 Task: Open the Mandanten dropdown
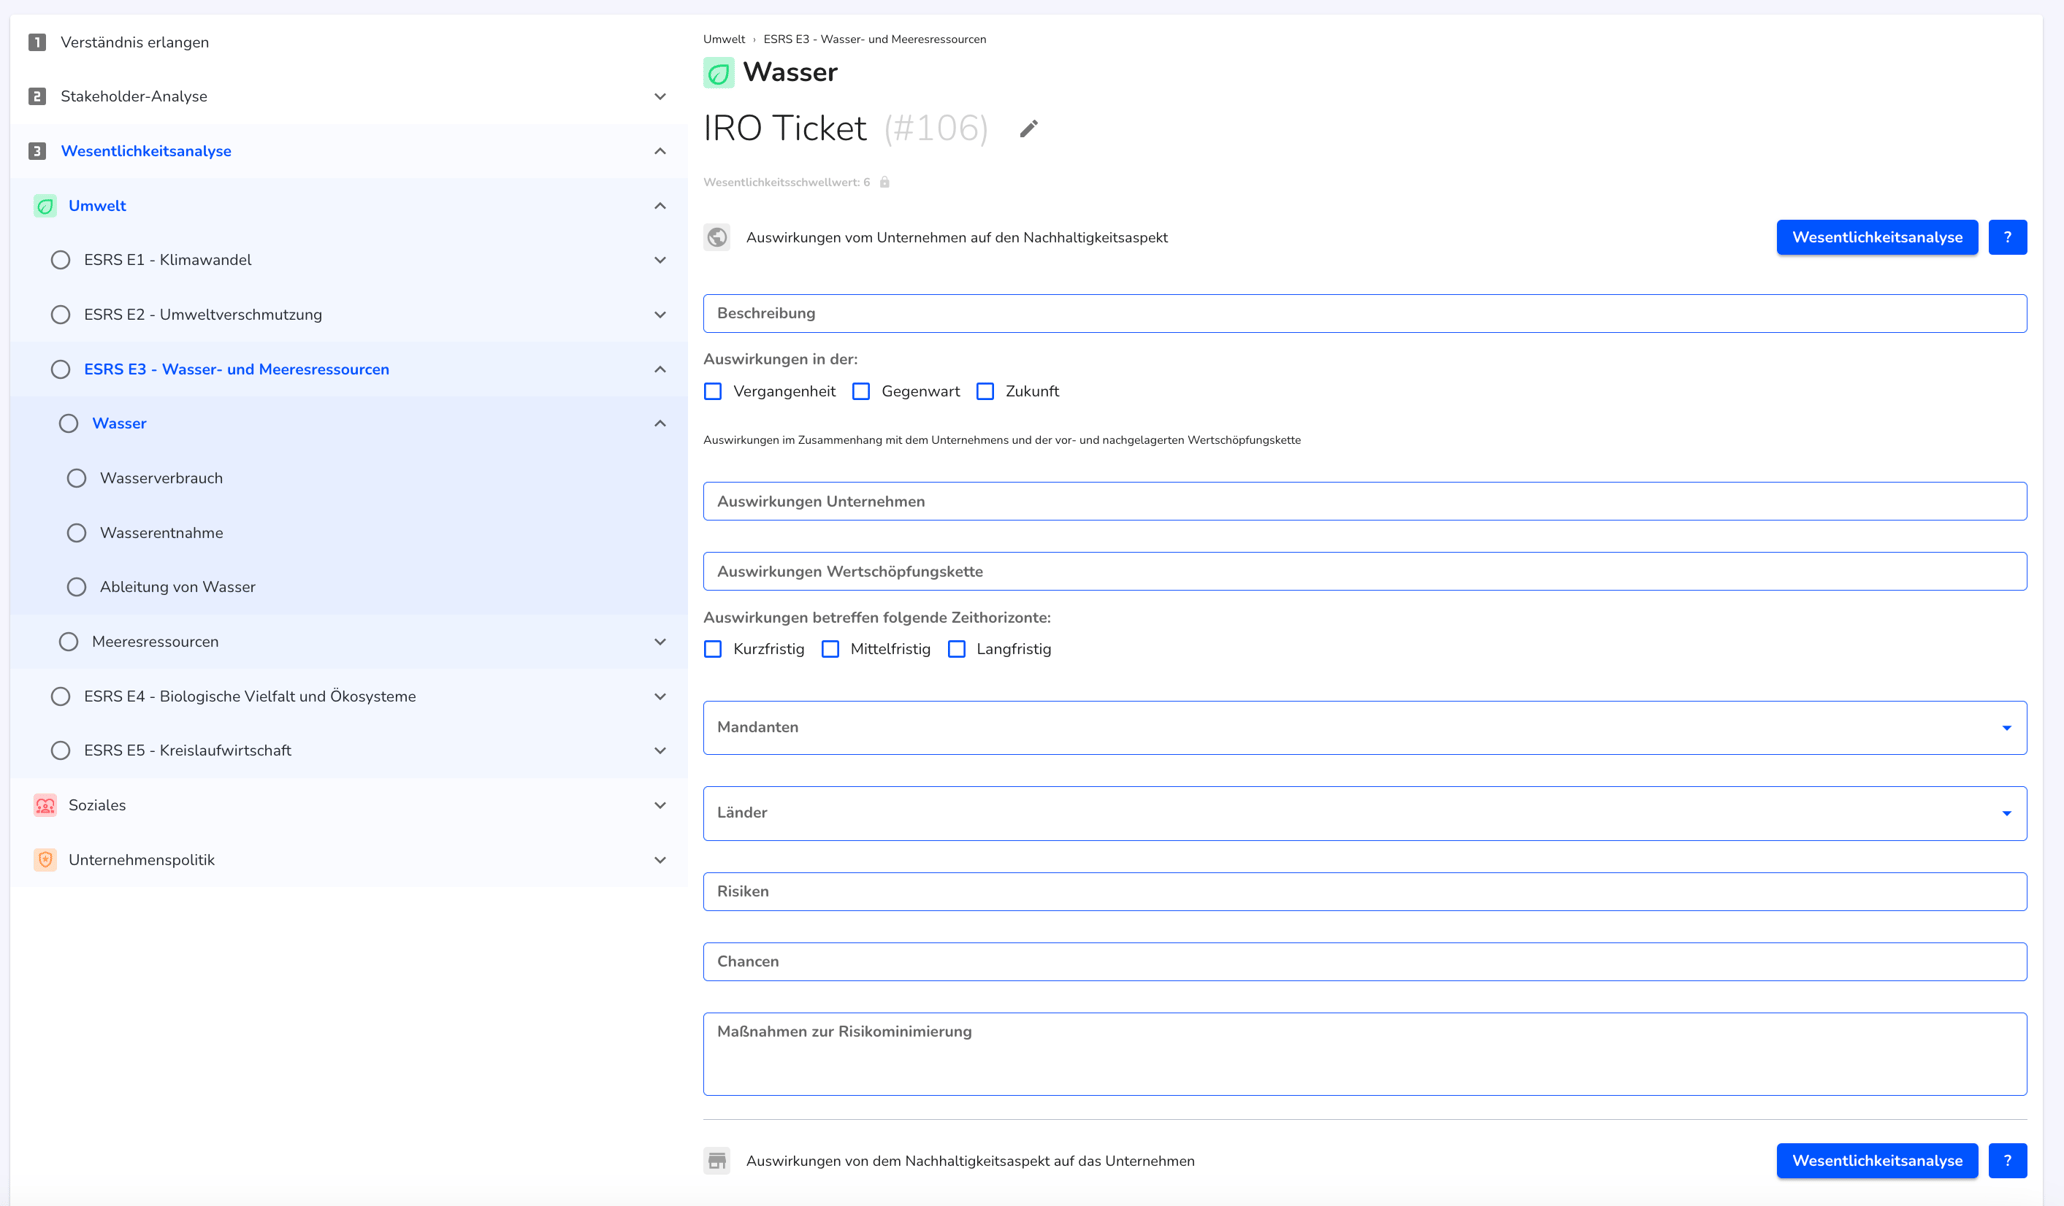[x=1365, y=727]
